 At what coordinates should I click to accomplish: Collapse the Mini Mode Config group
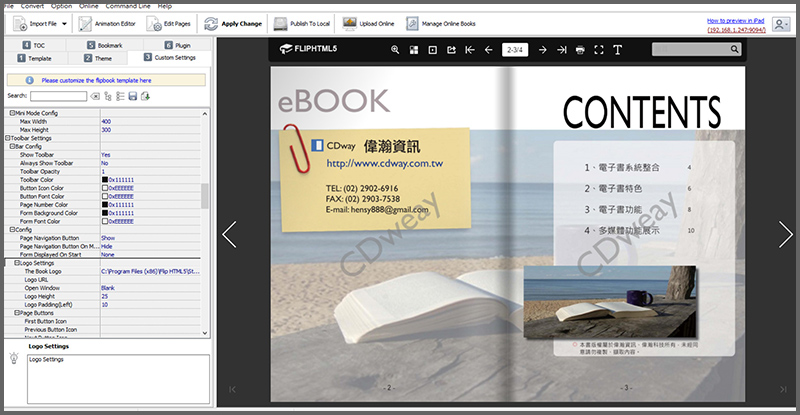pyautogui.click(x=12, y=113)
